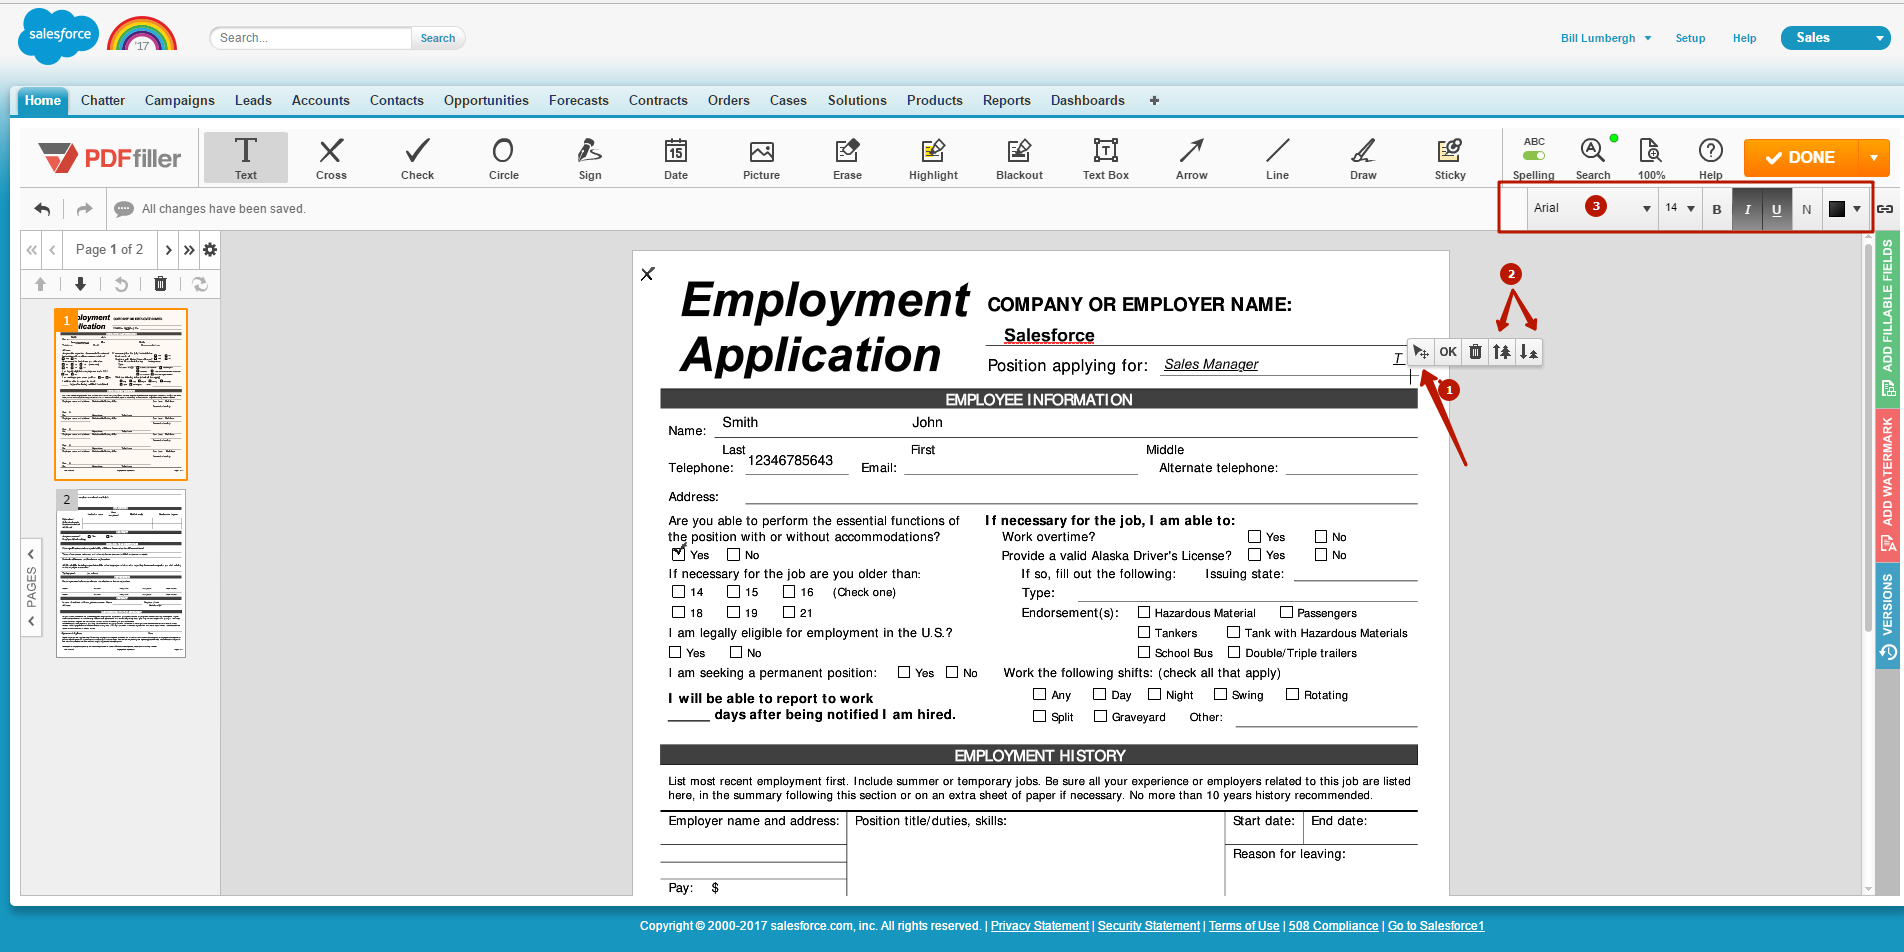Delete the selected page with trash icon
The height and width of the screenshot is (952, 1904).
[x=160, y=284]
